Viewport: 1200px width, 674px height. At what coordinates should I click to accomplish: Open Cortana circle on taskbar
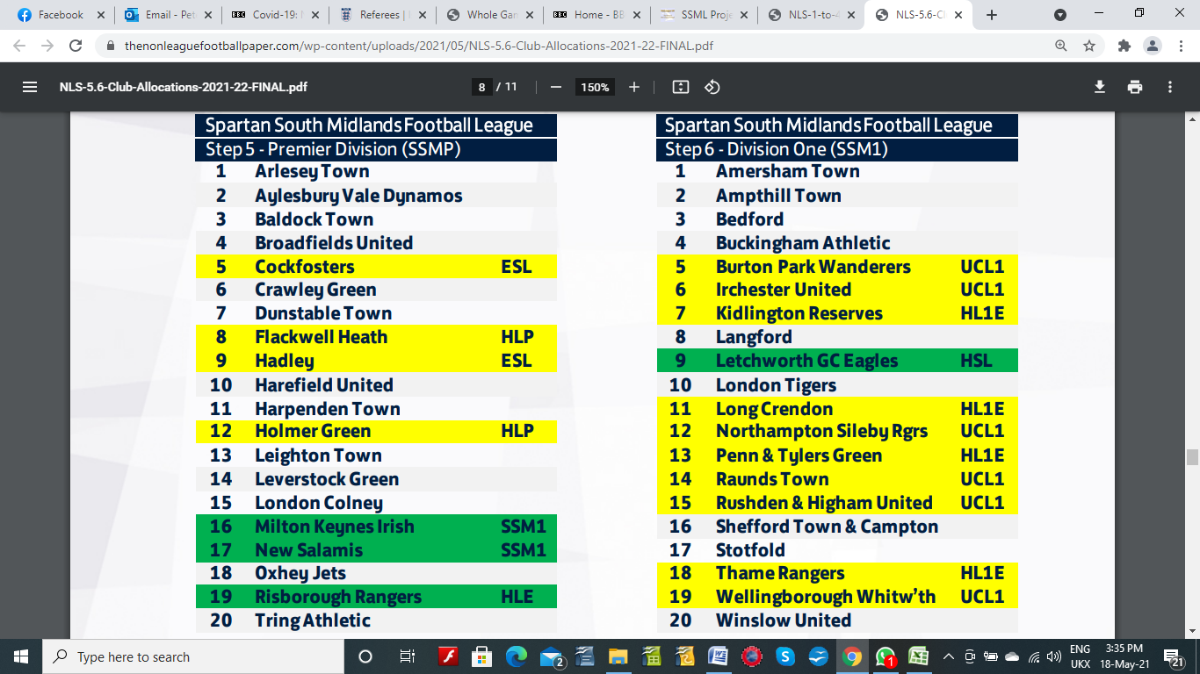click(x=365, y=657)
